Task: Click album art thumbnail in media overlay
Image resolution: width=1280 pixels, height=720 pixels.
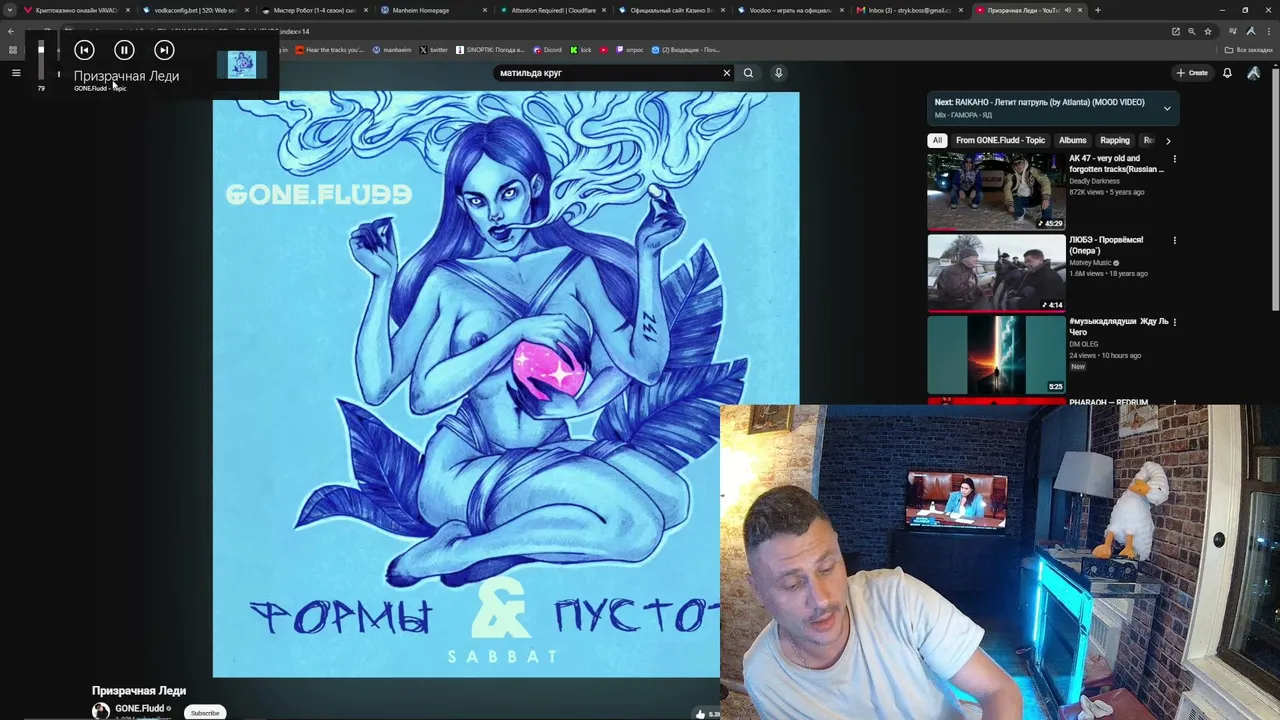Action: [x=241, y=64]
